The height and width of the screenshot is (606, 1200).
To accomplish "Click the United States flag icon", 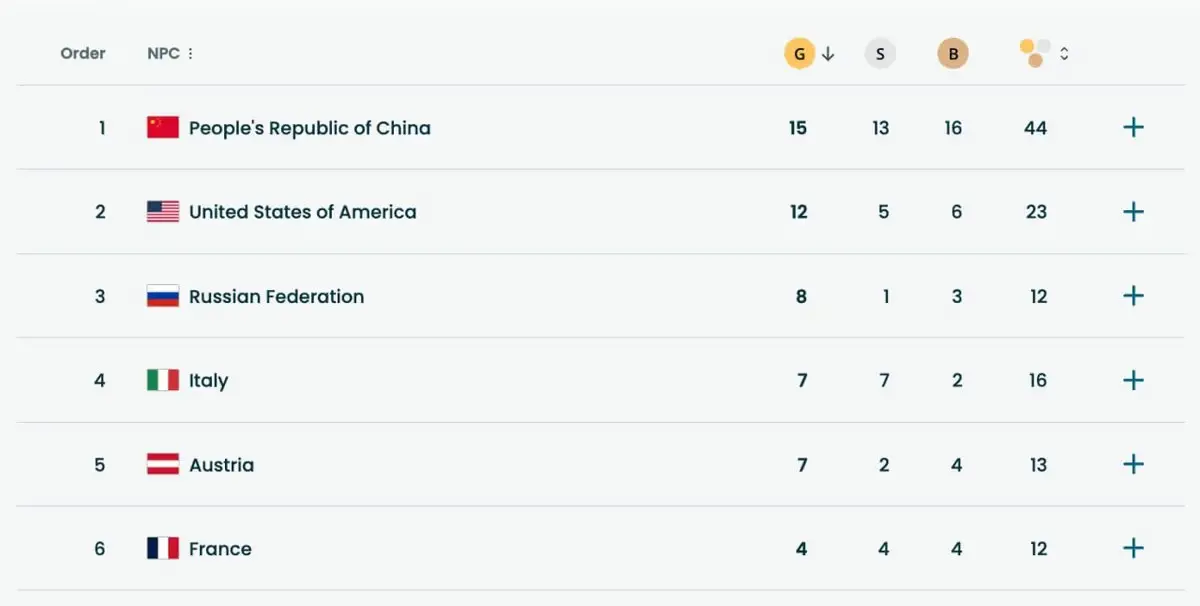I will [x=163, y=212].
